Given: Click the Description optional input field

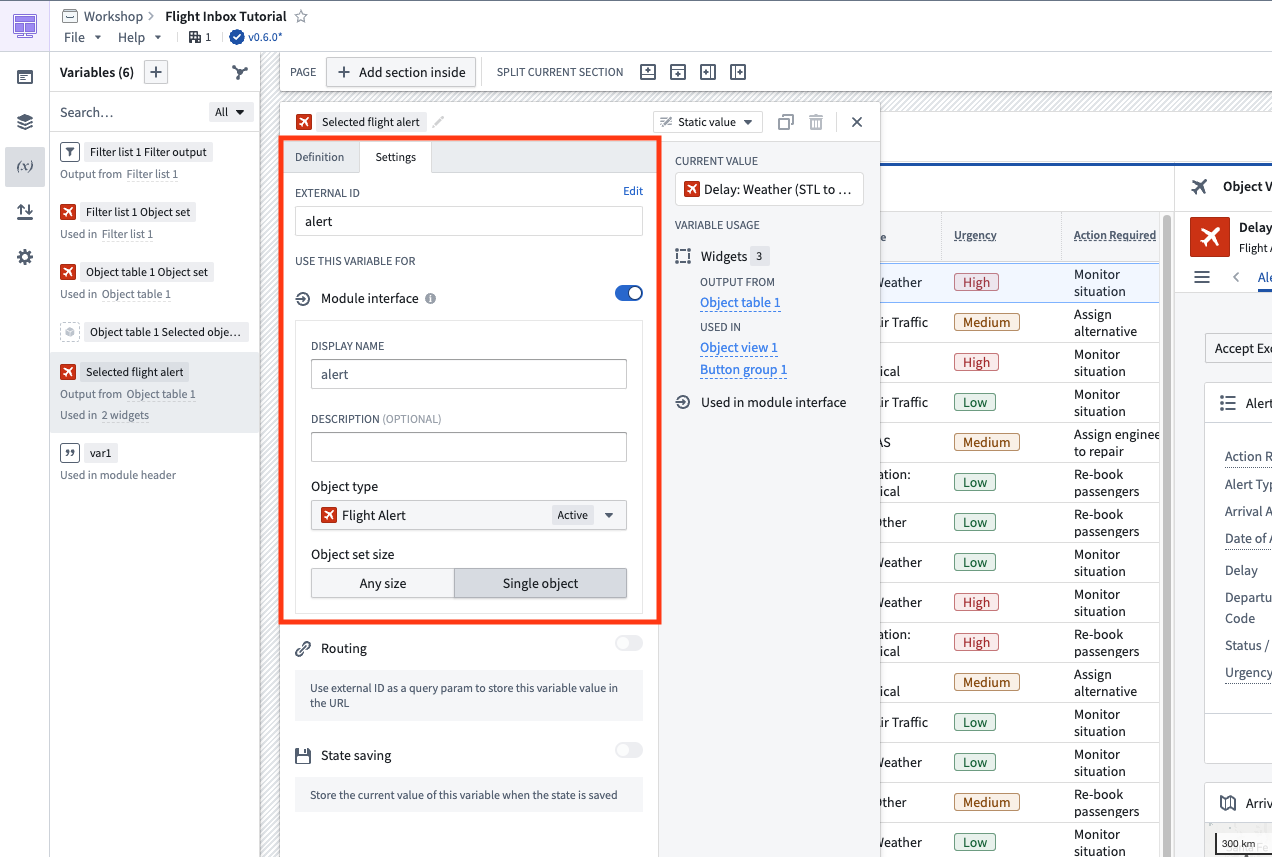Looking at the screenshot, I should click(469, 447).
